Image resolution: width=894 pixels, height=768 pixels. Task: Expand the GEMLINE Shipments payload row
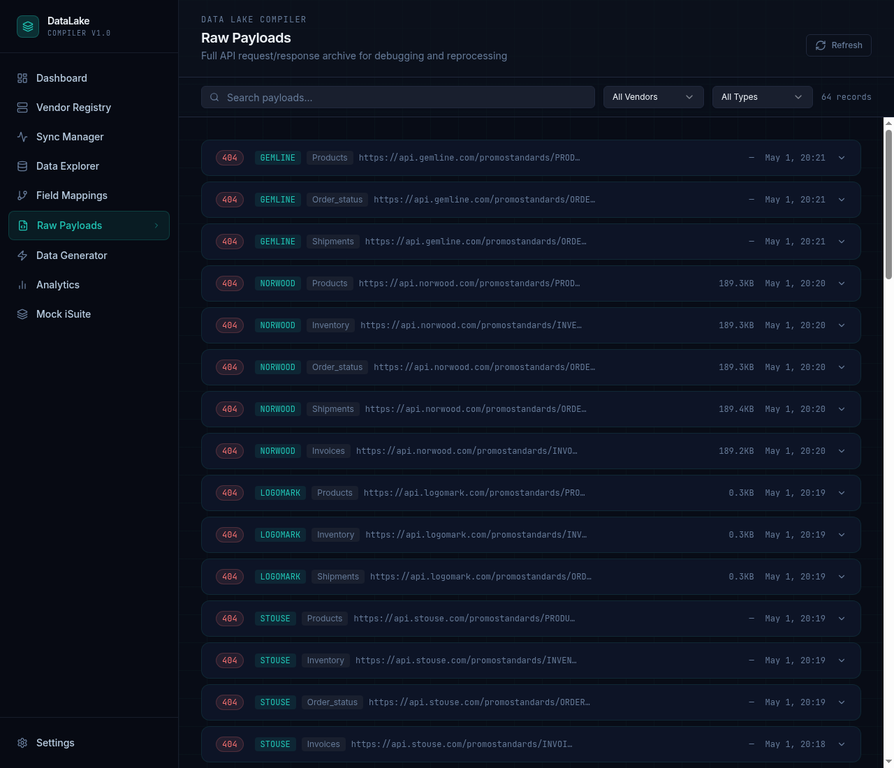(x=531, y=242)
